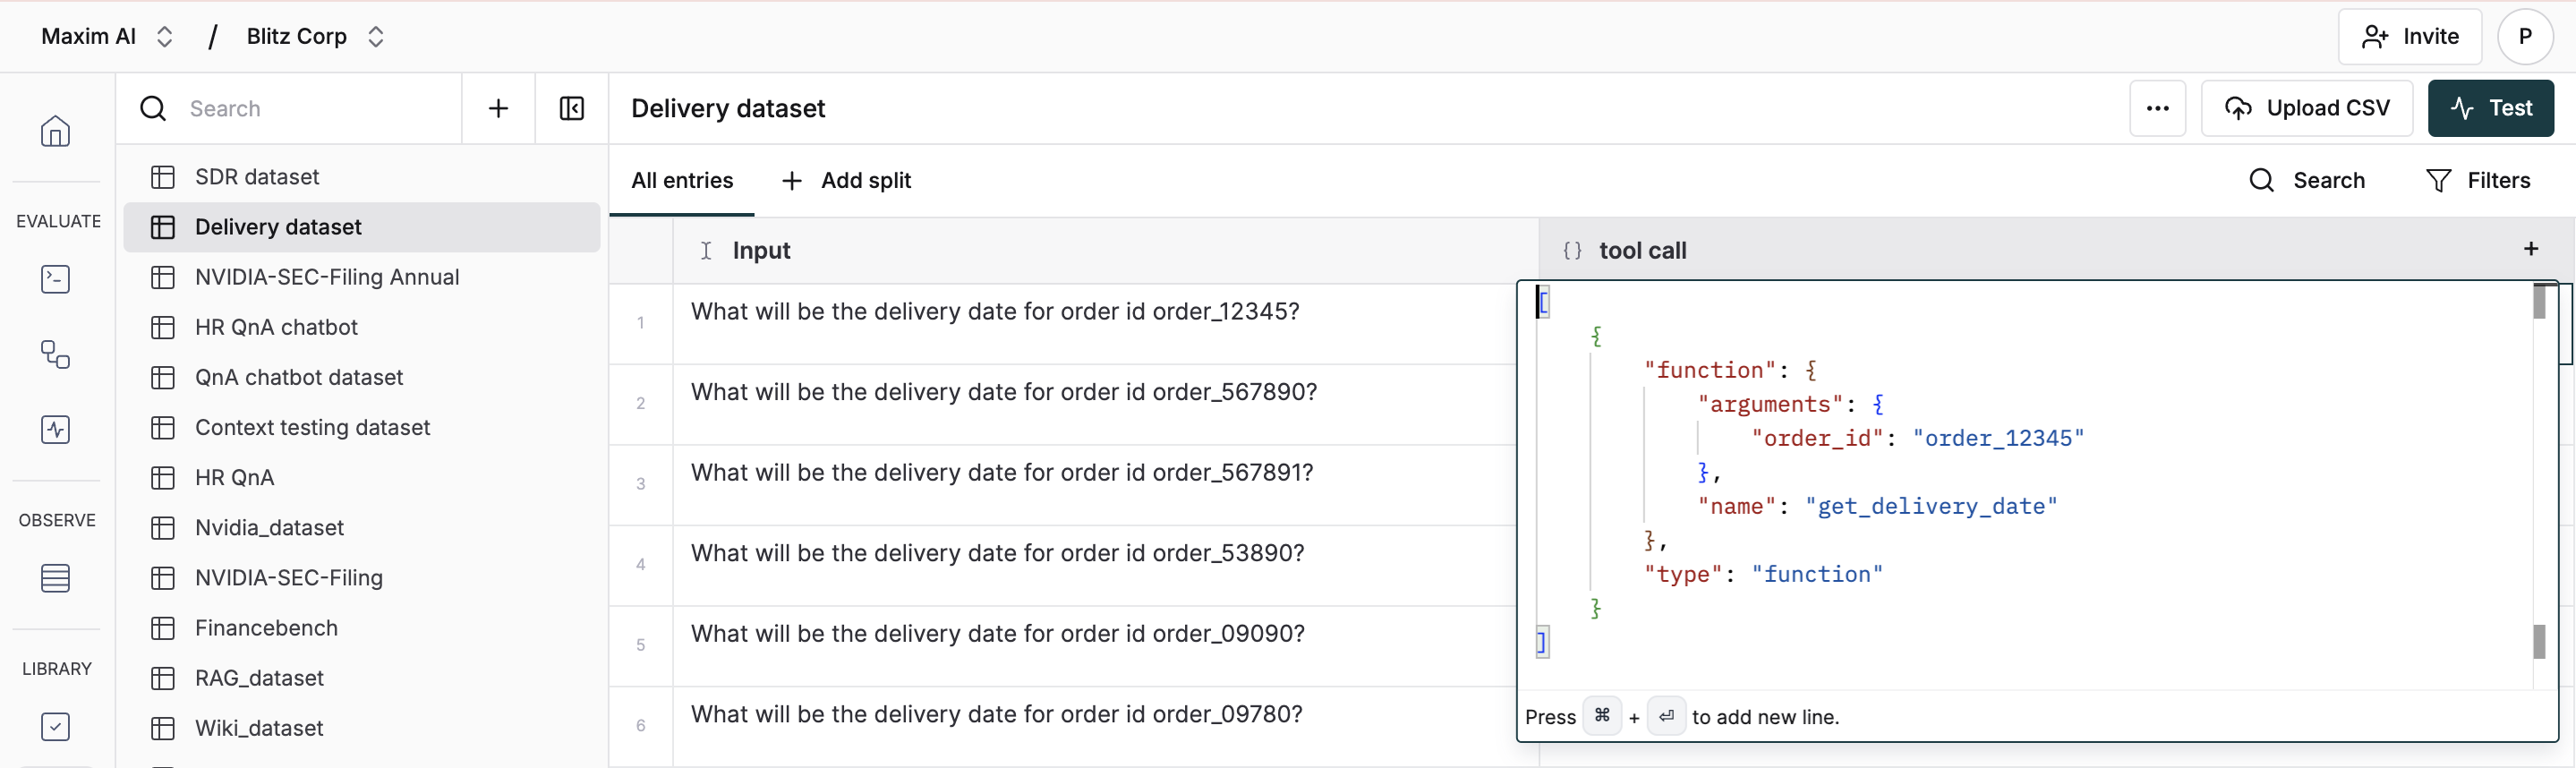Screen dimensions: 2576x768
Task: Click the JSON editor vertical scrollbar
Action: click(2539, 486)
